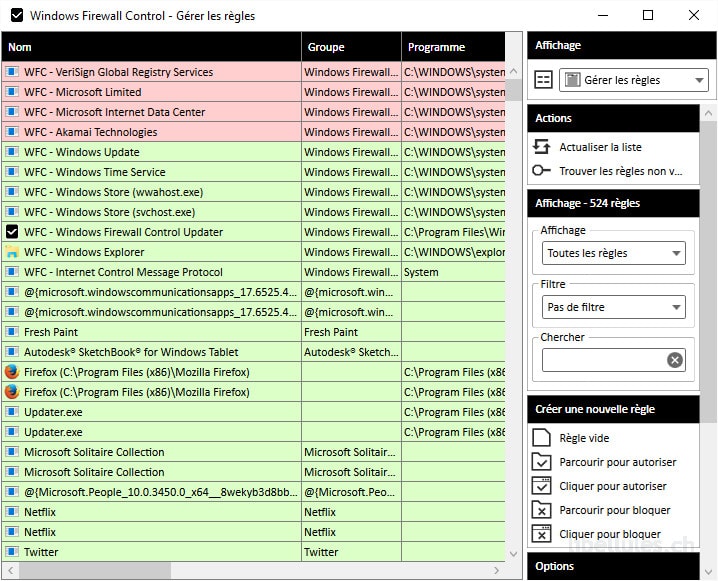
Task: Collapse the Actions panel header
Action: coord(613,118)
